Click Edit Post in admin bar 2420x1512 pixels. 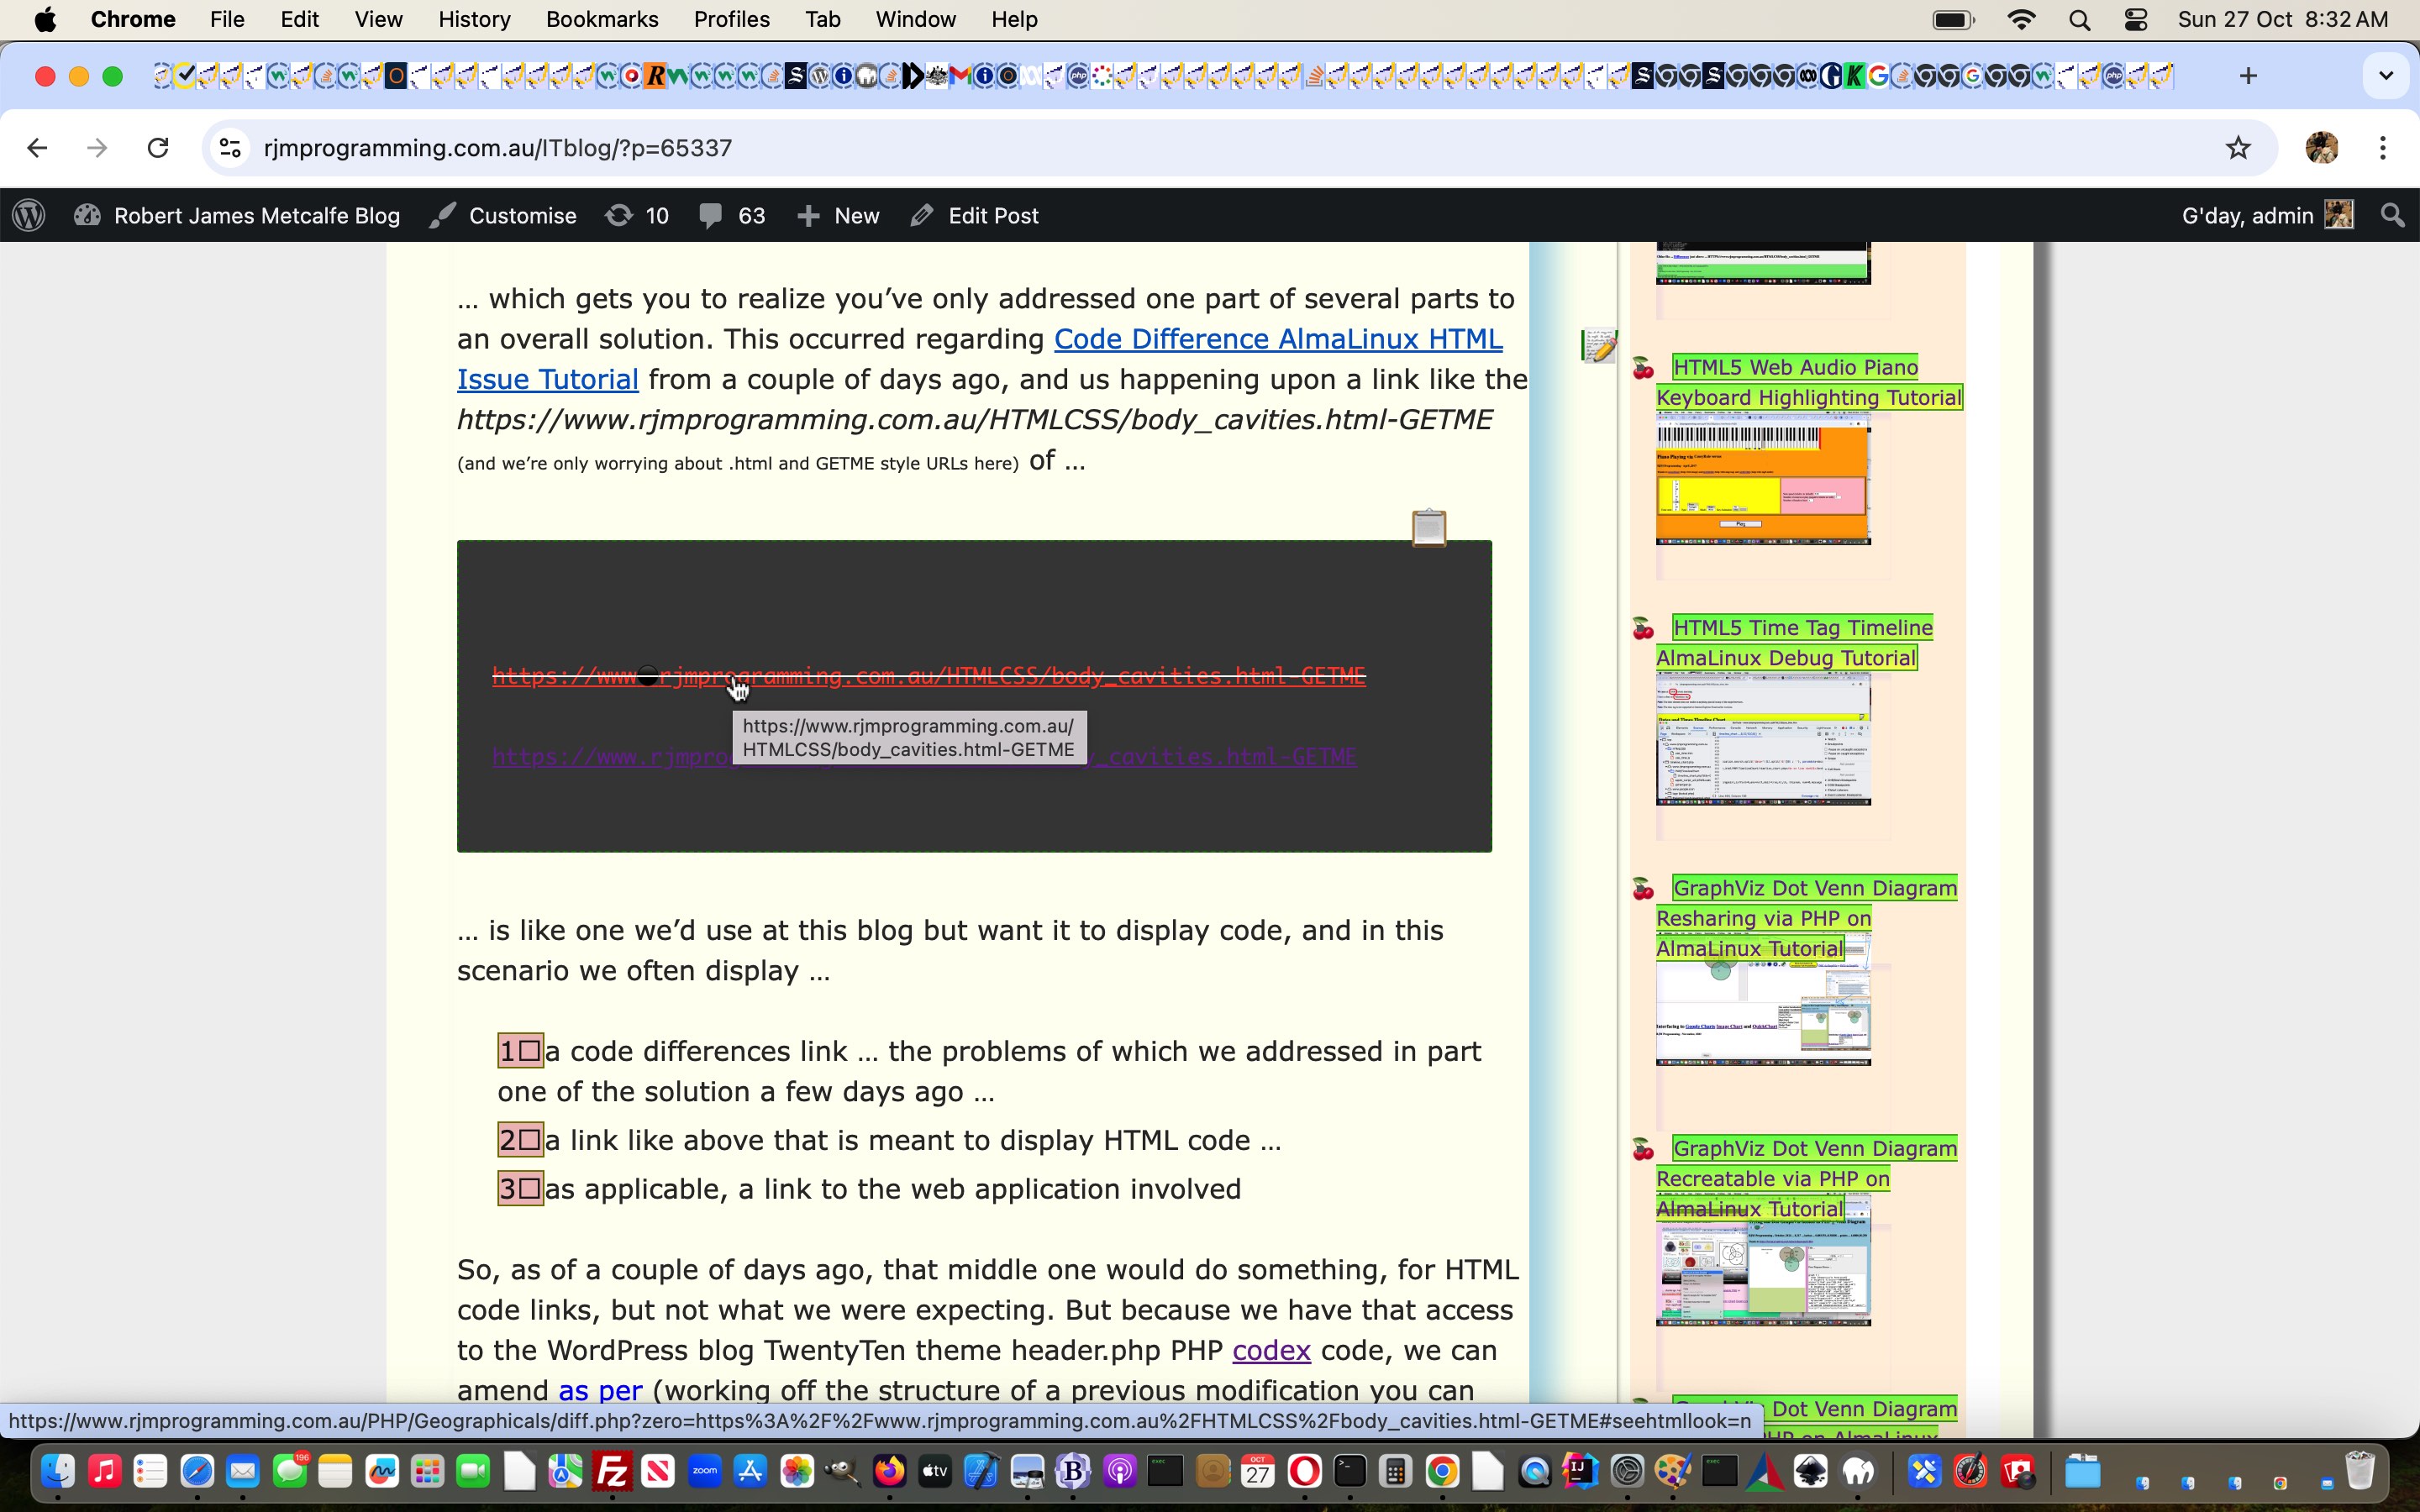(974, 215)
